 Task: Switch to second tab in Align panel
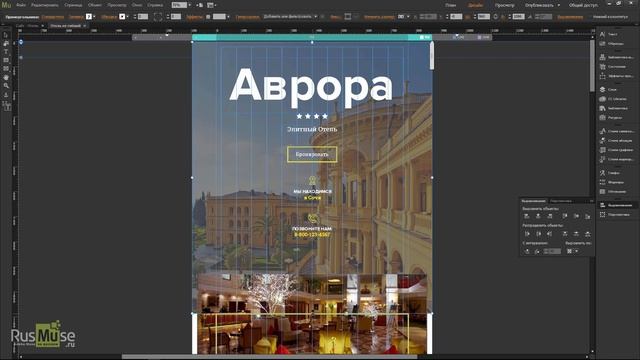[x=560, y=201]
